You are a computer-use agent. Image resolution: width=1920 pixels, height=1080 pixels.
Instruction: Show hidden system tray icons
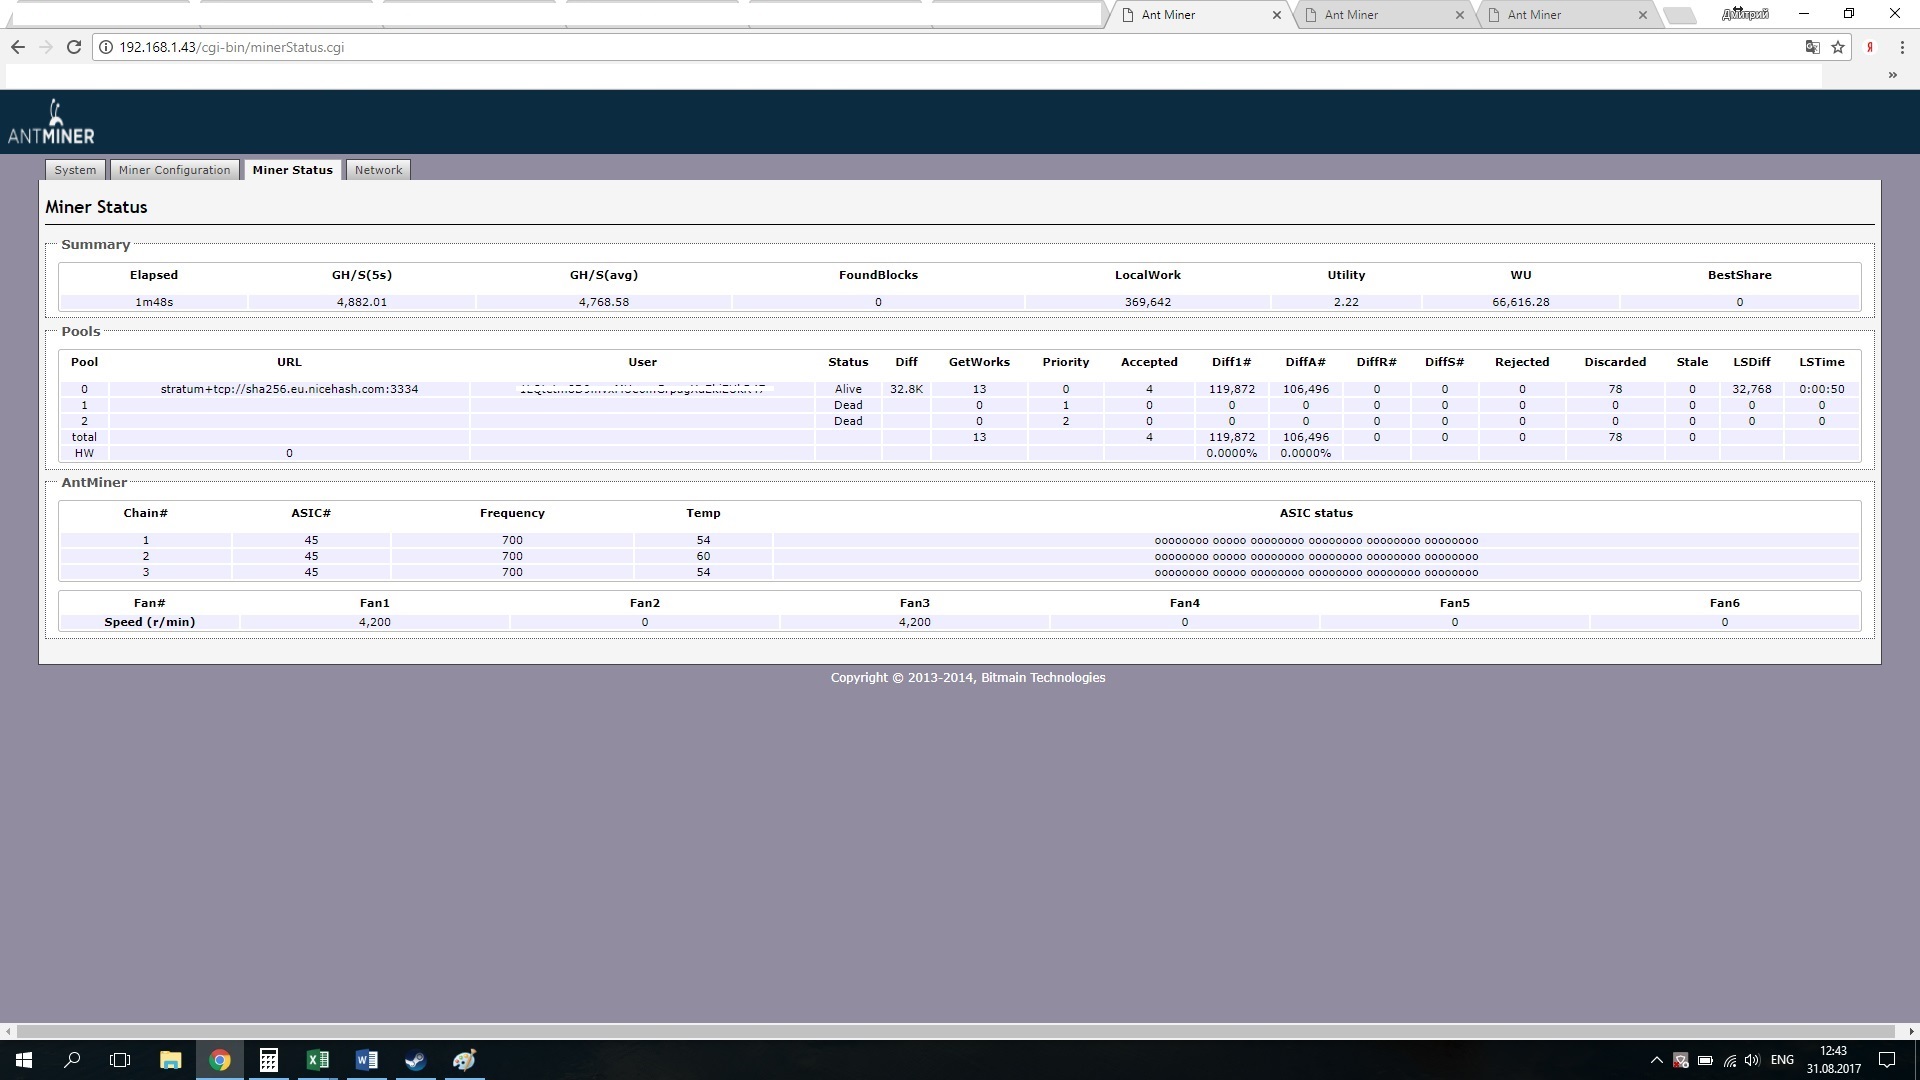point(1656,1060)
